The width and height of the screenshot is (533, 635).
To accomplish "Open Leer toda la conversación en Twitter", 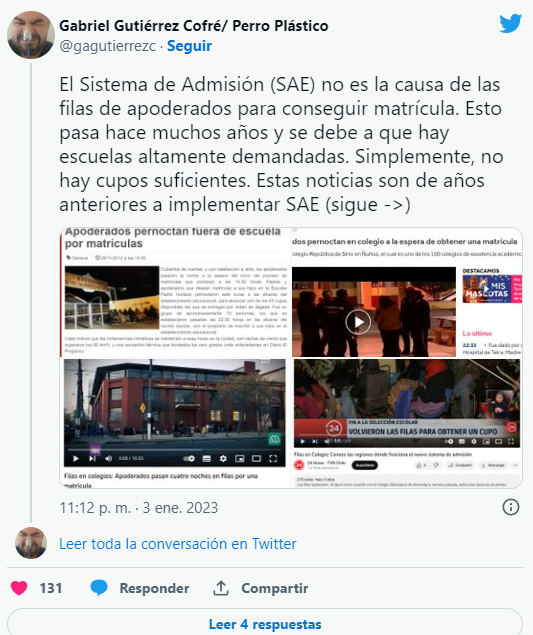I will pyautogui.click(x=178, y=543).
